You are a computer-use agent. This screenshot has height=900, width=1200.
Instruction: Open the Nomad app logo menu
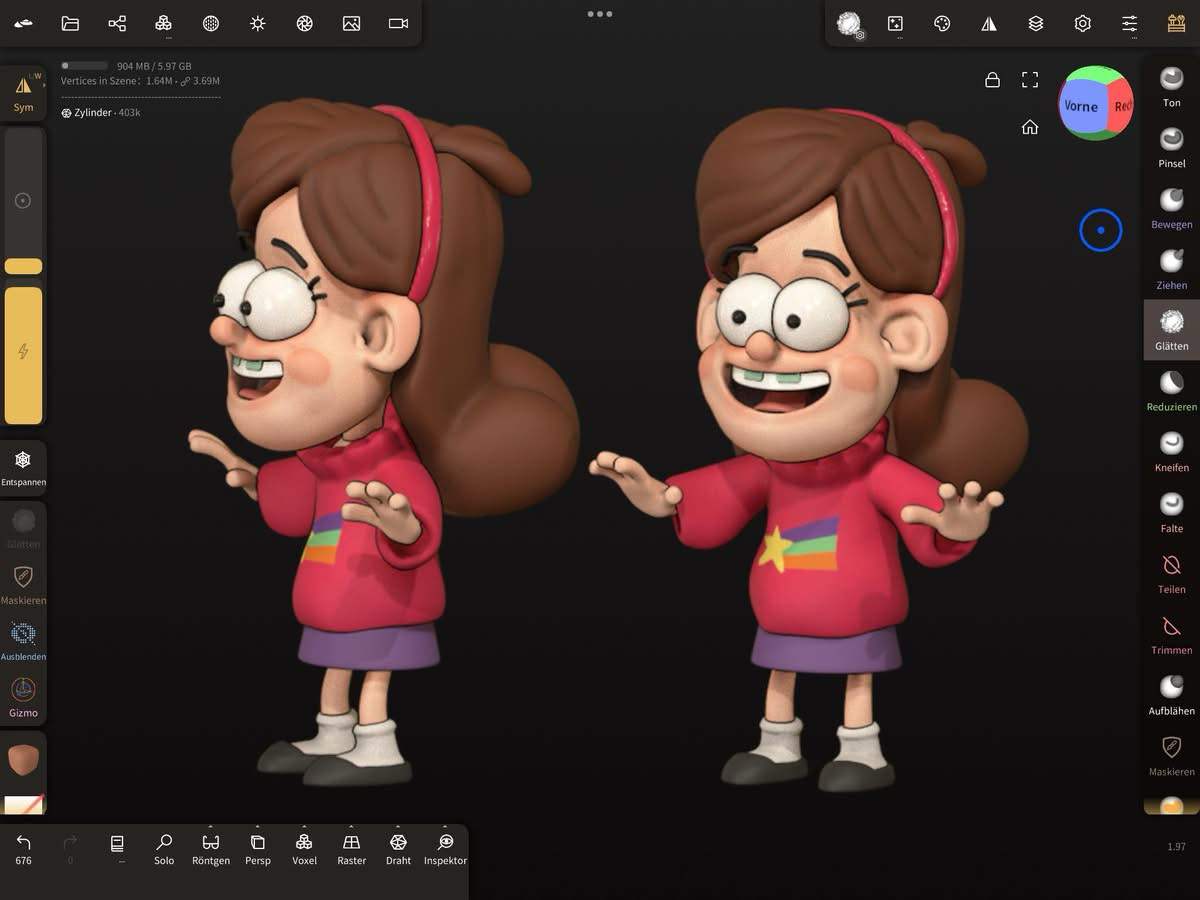[x=23, y=23]
